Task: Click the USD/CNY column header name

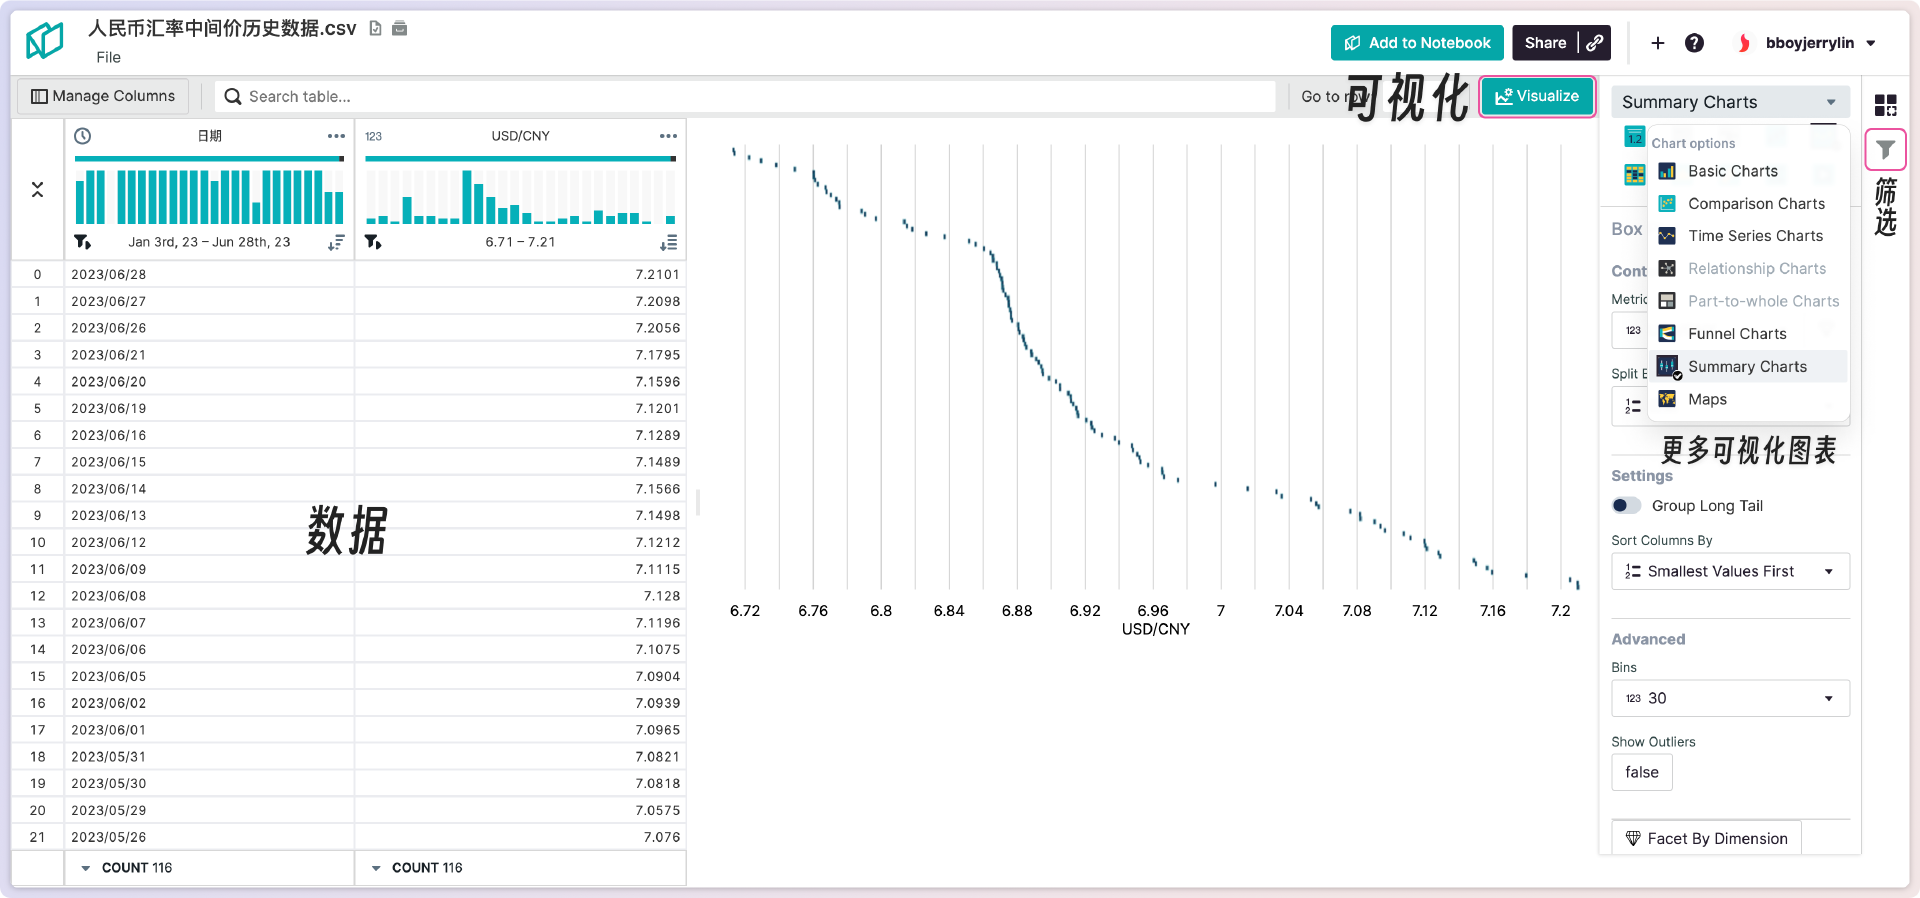Action: click(x=520, y=136)
